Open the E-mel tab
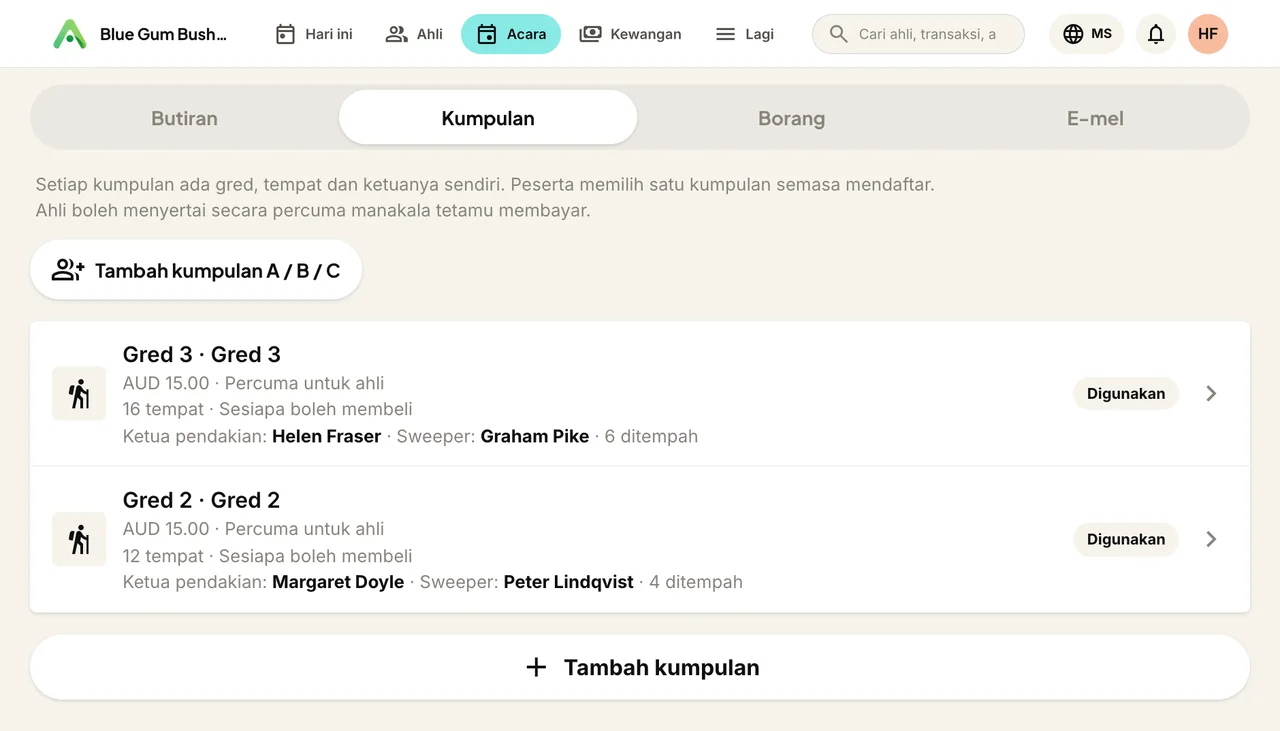Image resolution: width=1280 pixels, height=731 pixels. 1095,118
